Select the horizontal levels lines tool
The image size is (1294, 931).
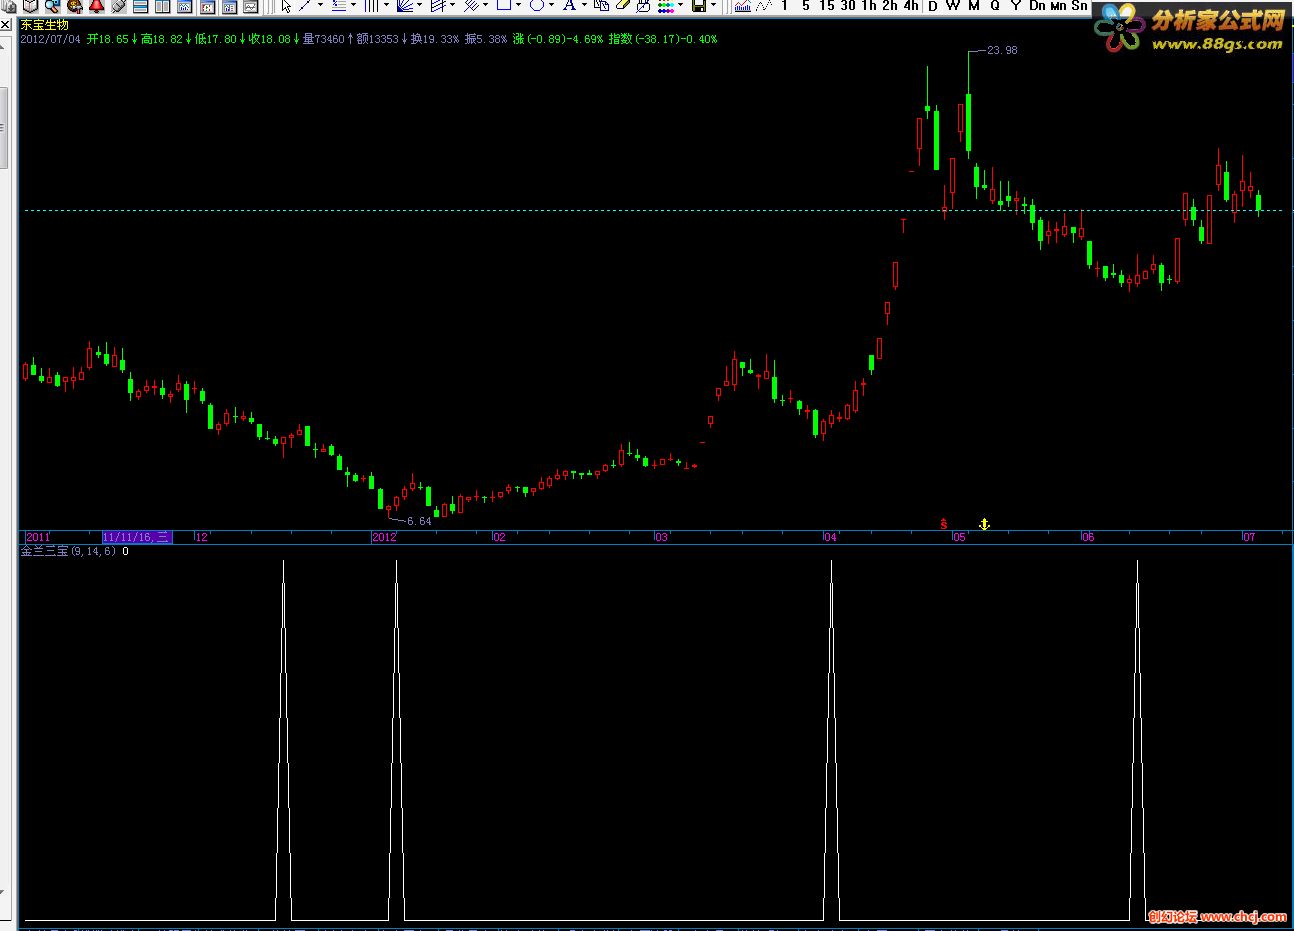(338, 5)
